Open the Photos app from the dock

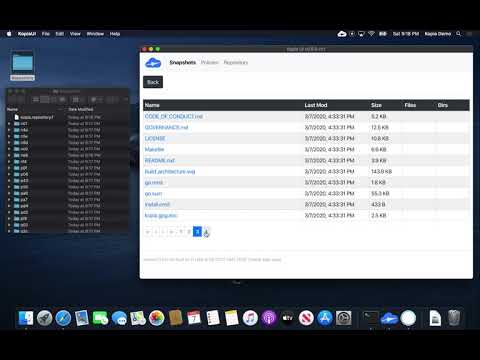click(x=156, y=318)
